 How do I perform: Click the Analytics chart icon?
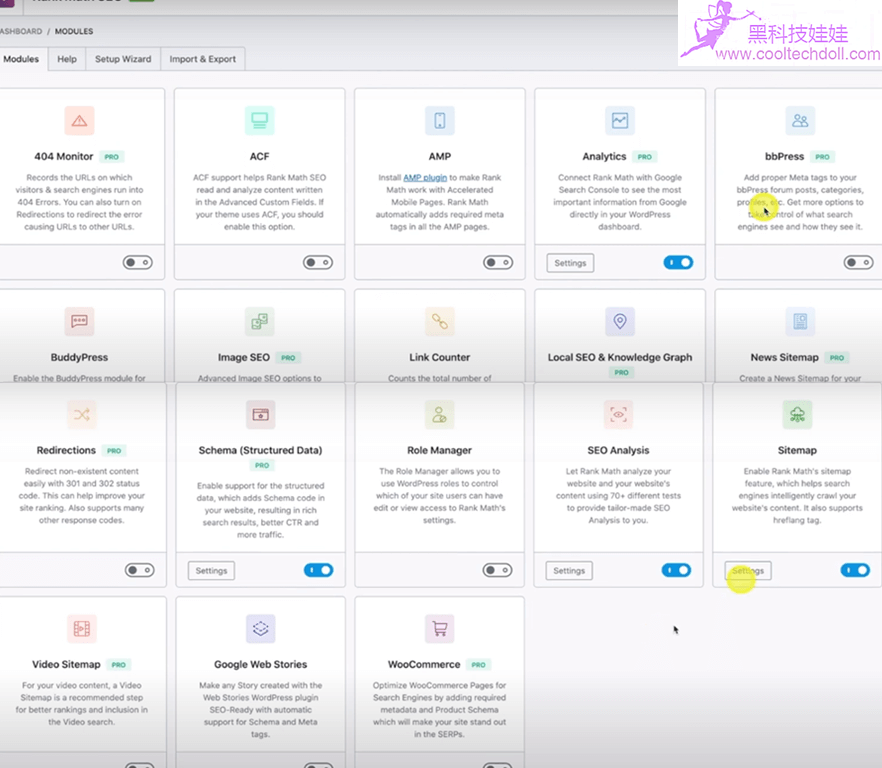coord(620,120)
